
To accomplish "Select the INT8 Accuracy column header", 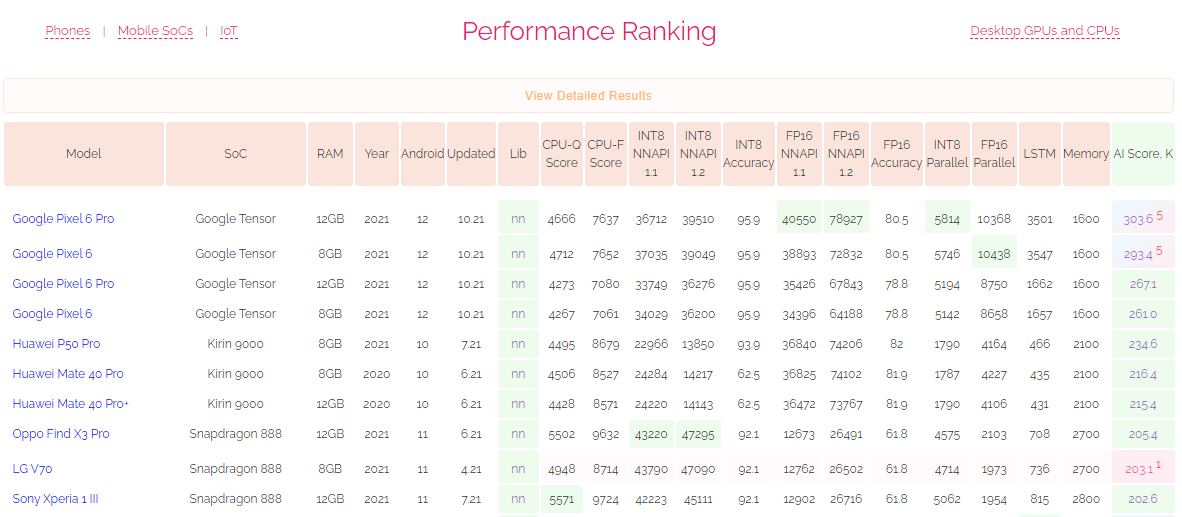I will [x=748, y=154].
